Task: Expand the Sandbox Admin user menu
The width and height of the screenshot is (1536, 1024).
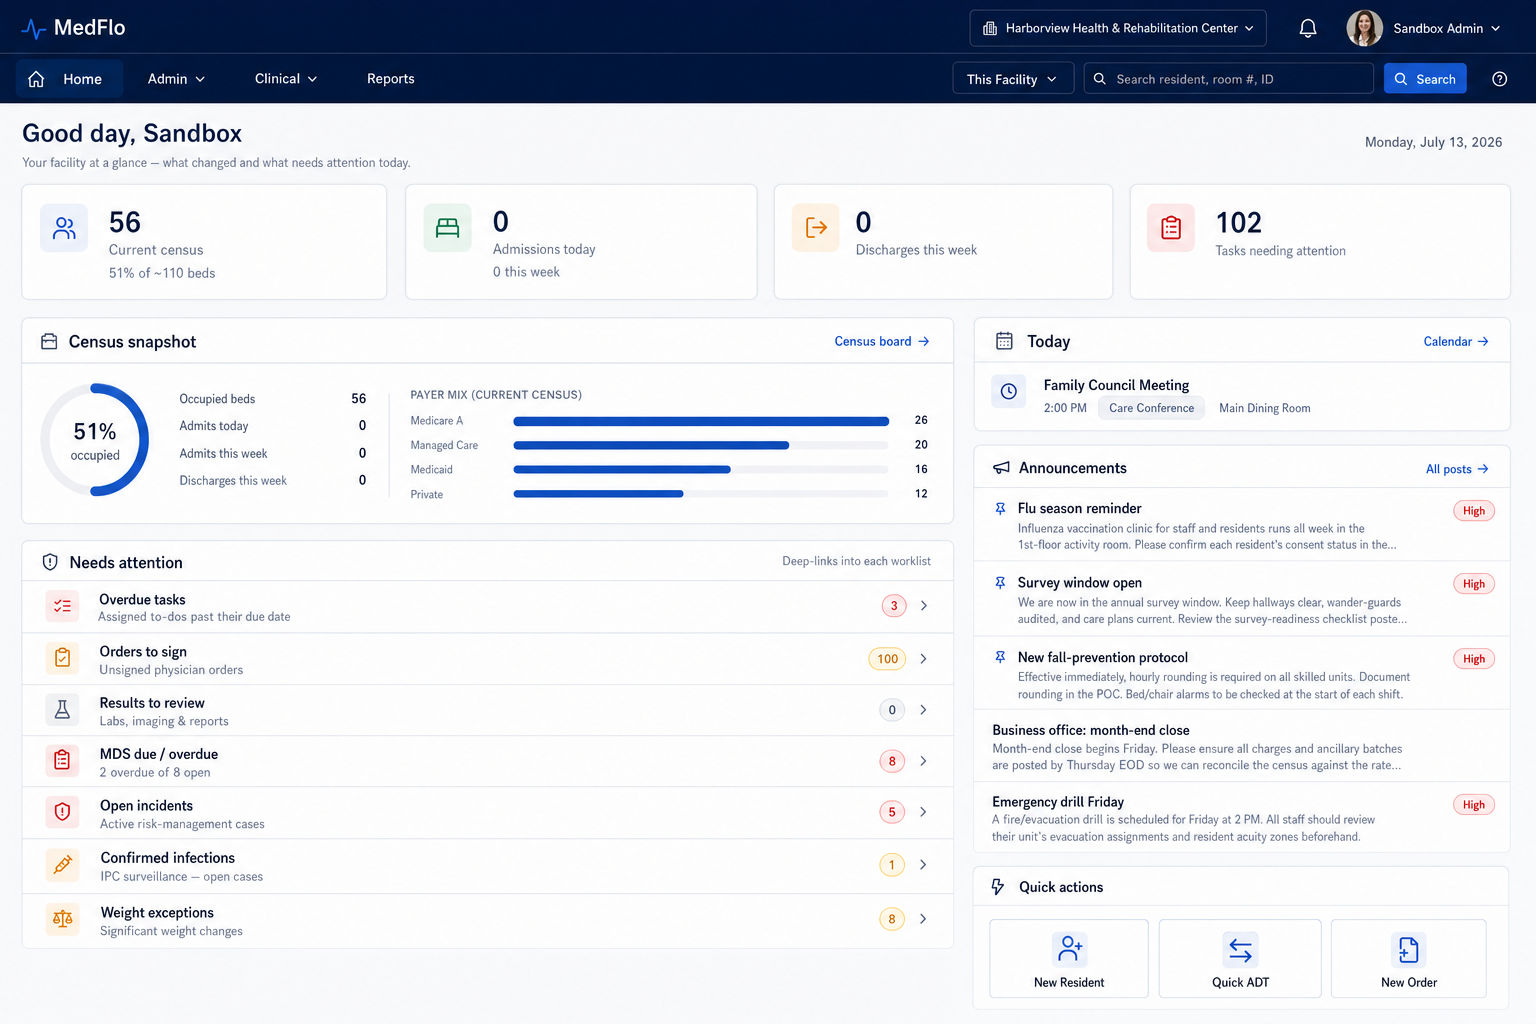Action: (x=1447, y=28)
